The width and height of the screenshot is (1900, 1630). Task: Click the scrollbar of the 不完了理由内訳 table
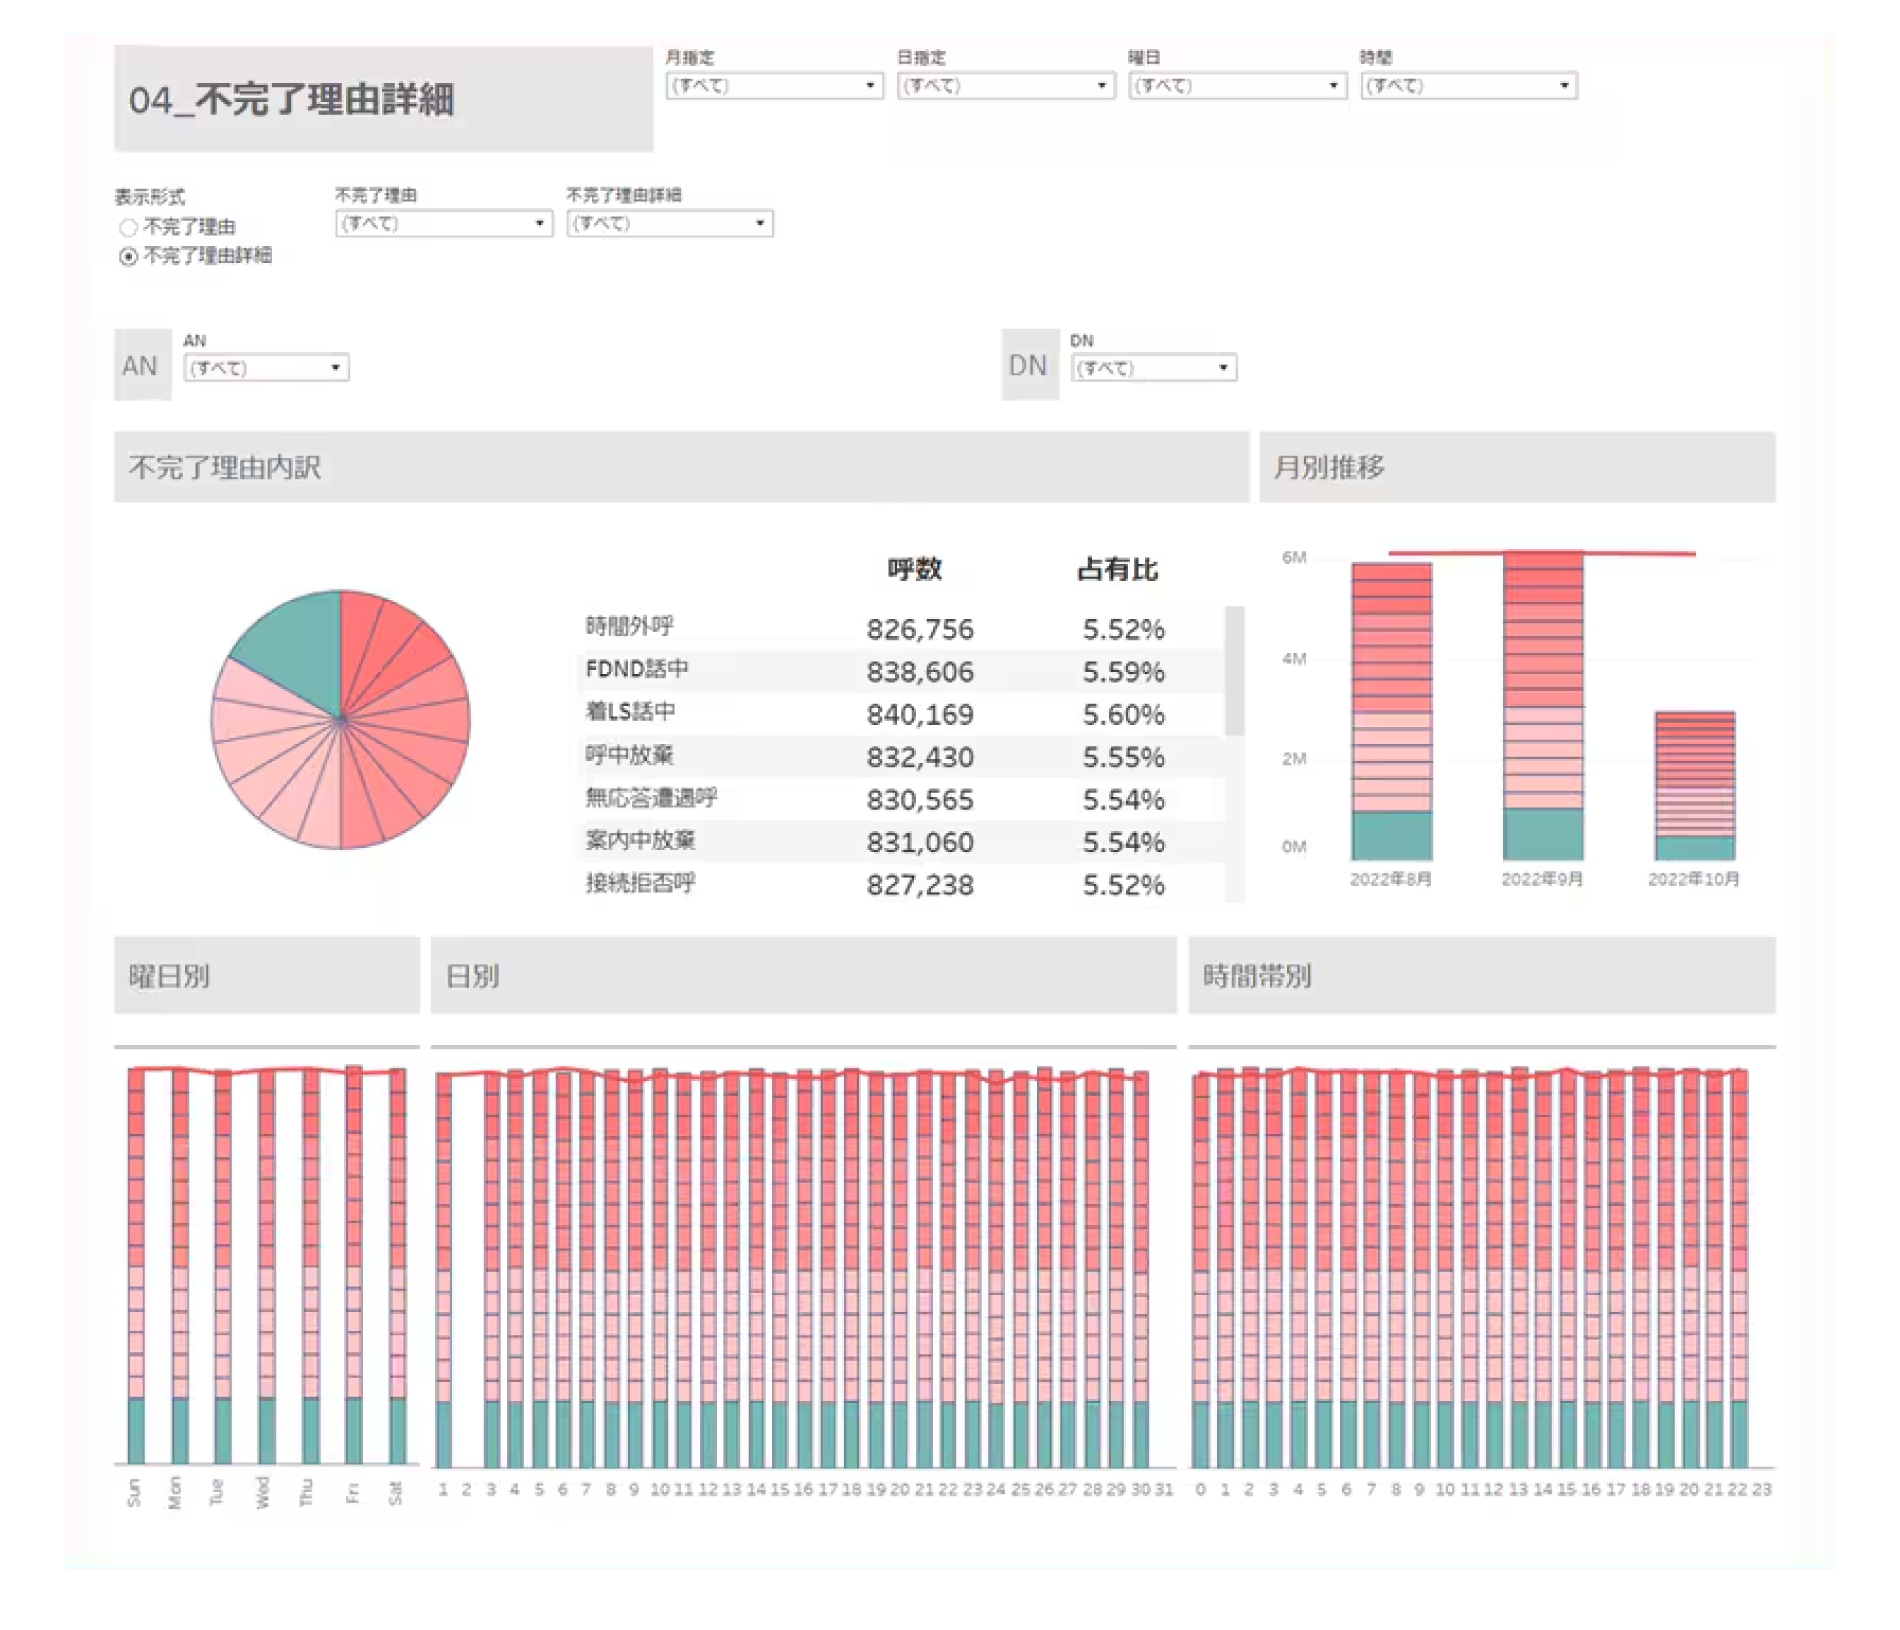(x=1234, y=670)
